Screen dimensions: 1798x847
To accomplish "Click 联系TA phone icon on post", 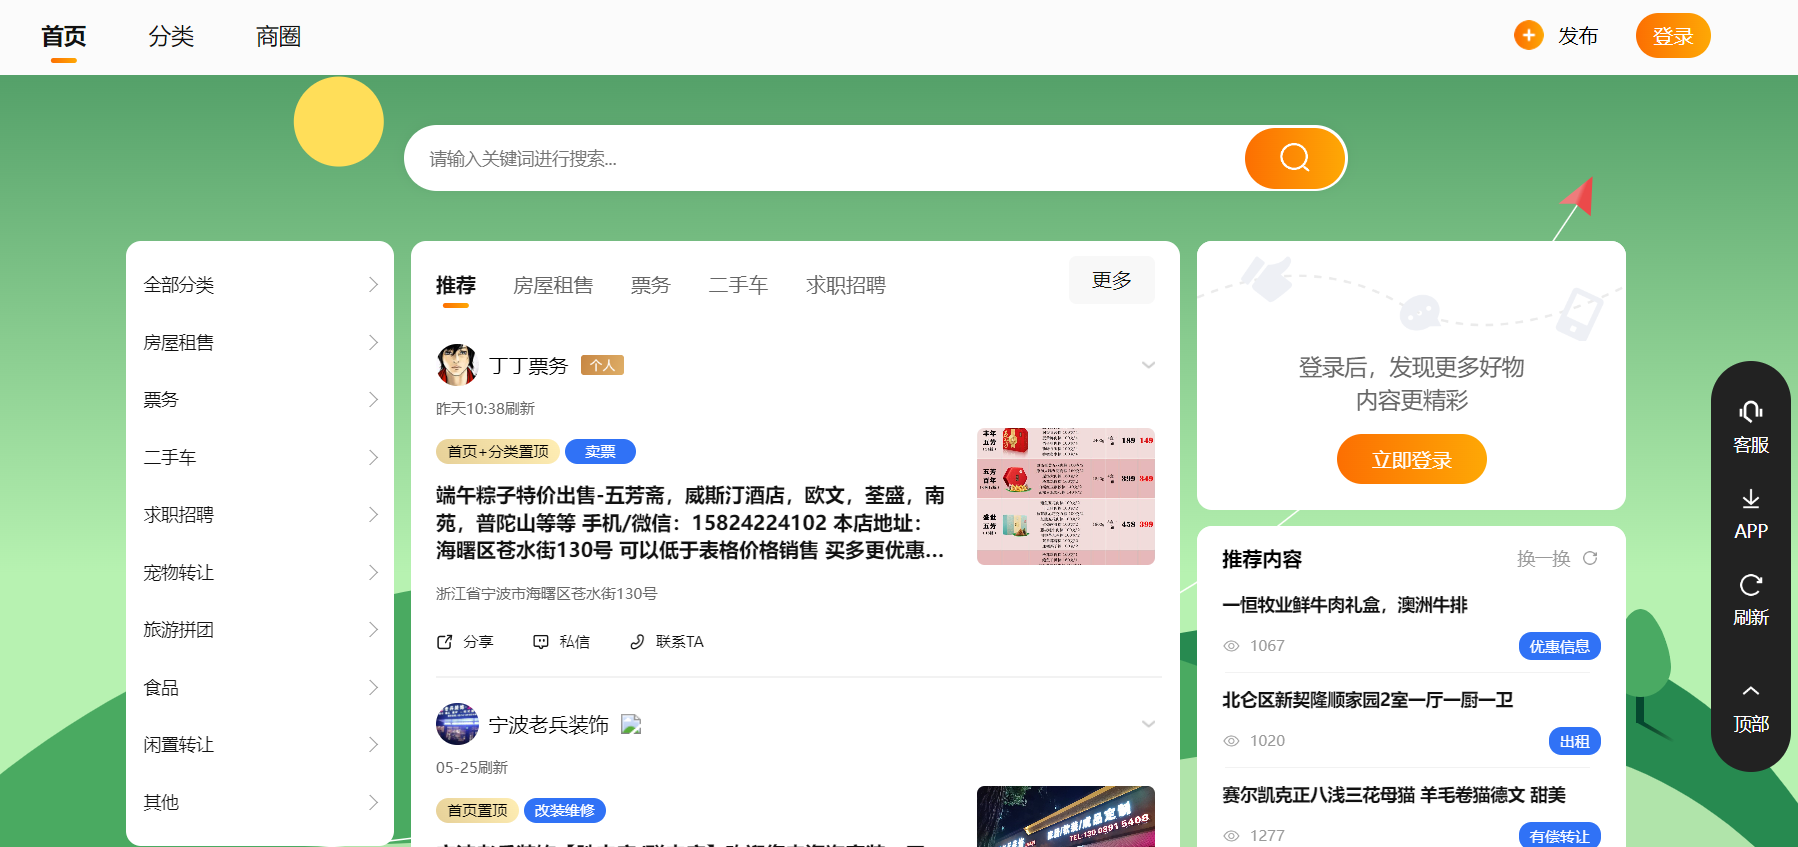I will (x=637, y=642).
